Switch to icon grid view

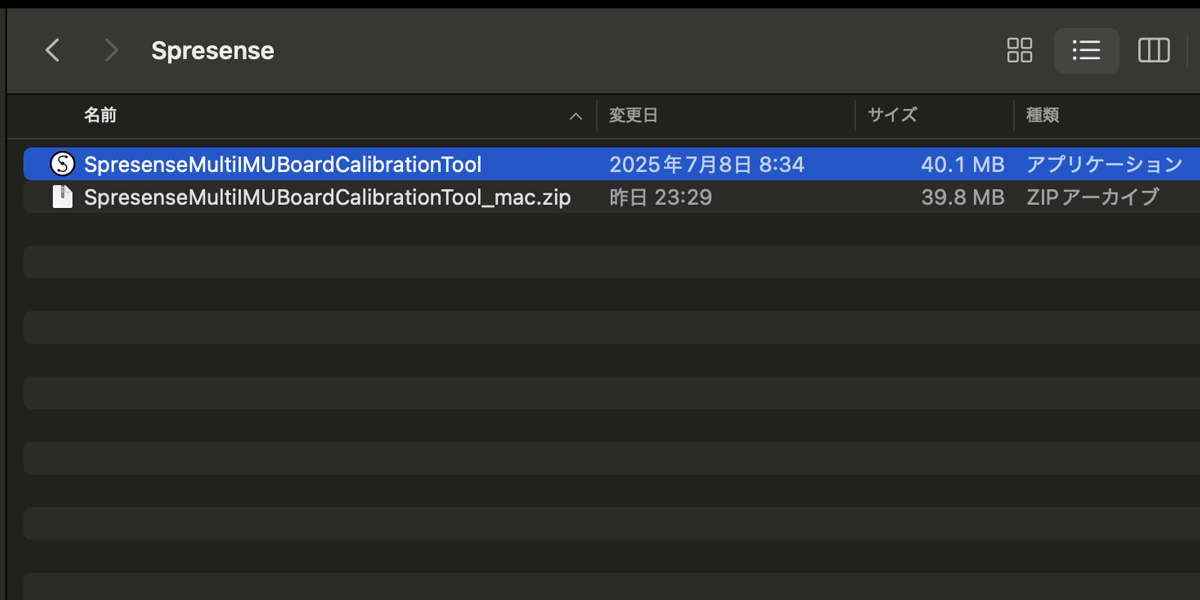point(1019,51)
